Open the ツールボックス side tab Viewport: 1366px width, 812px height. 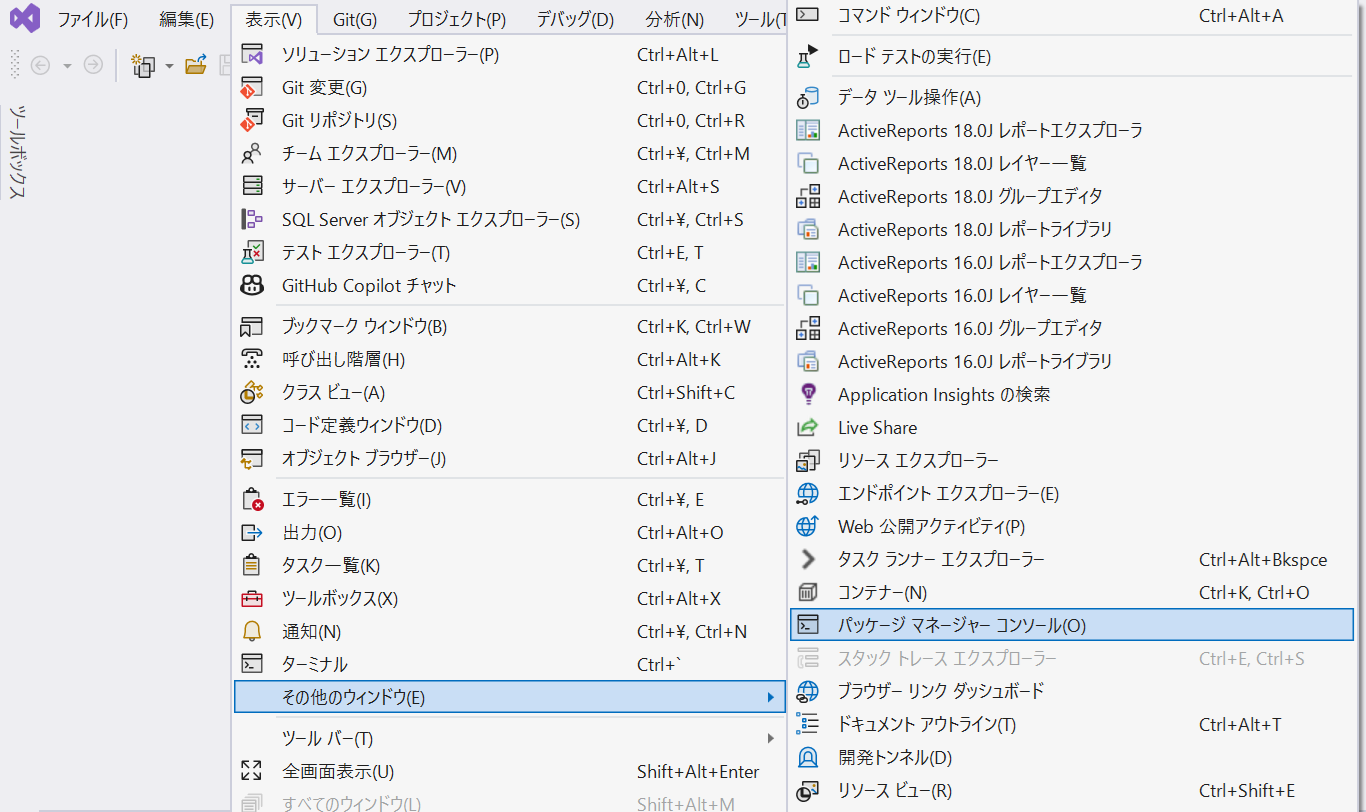click(17, 150)
